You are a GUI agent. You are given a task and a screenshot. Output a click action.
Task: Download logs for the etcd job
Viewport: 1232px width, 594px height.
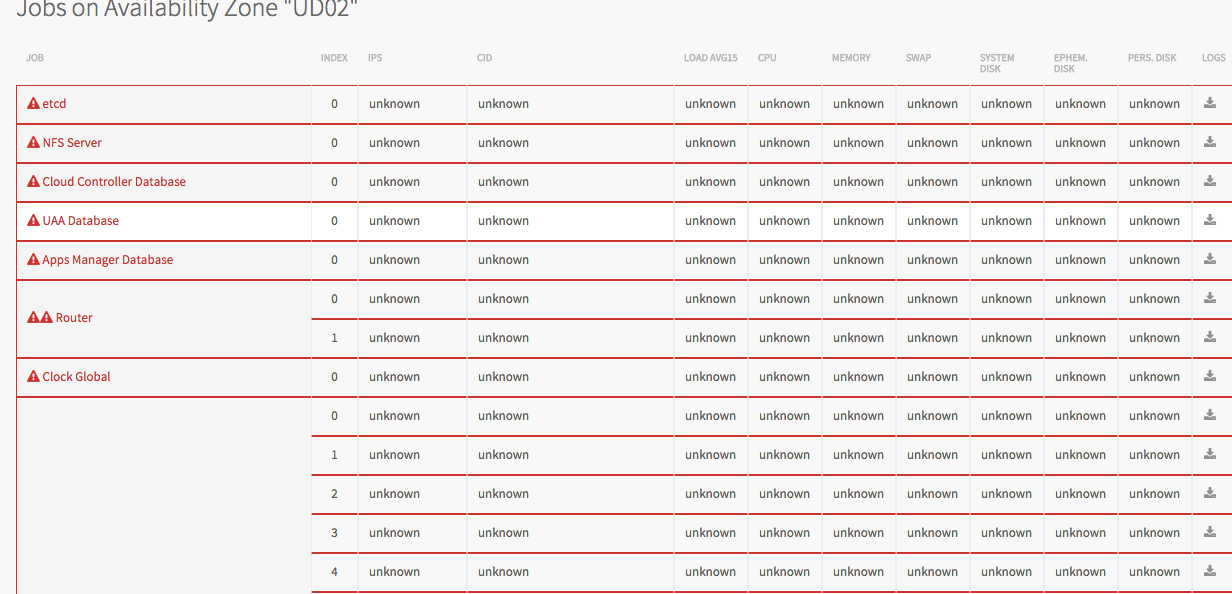tap(1209, 102)
